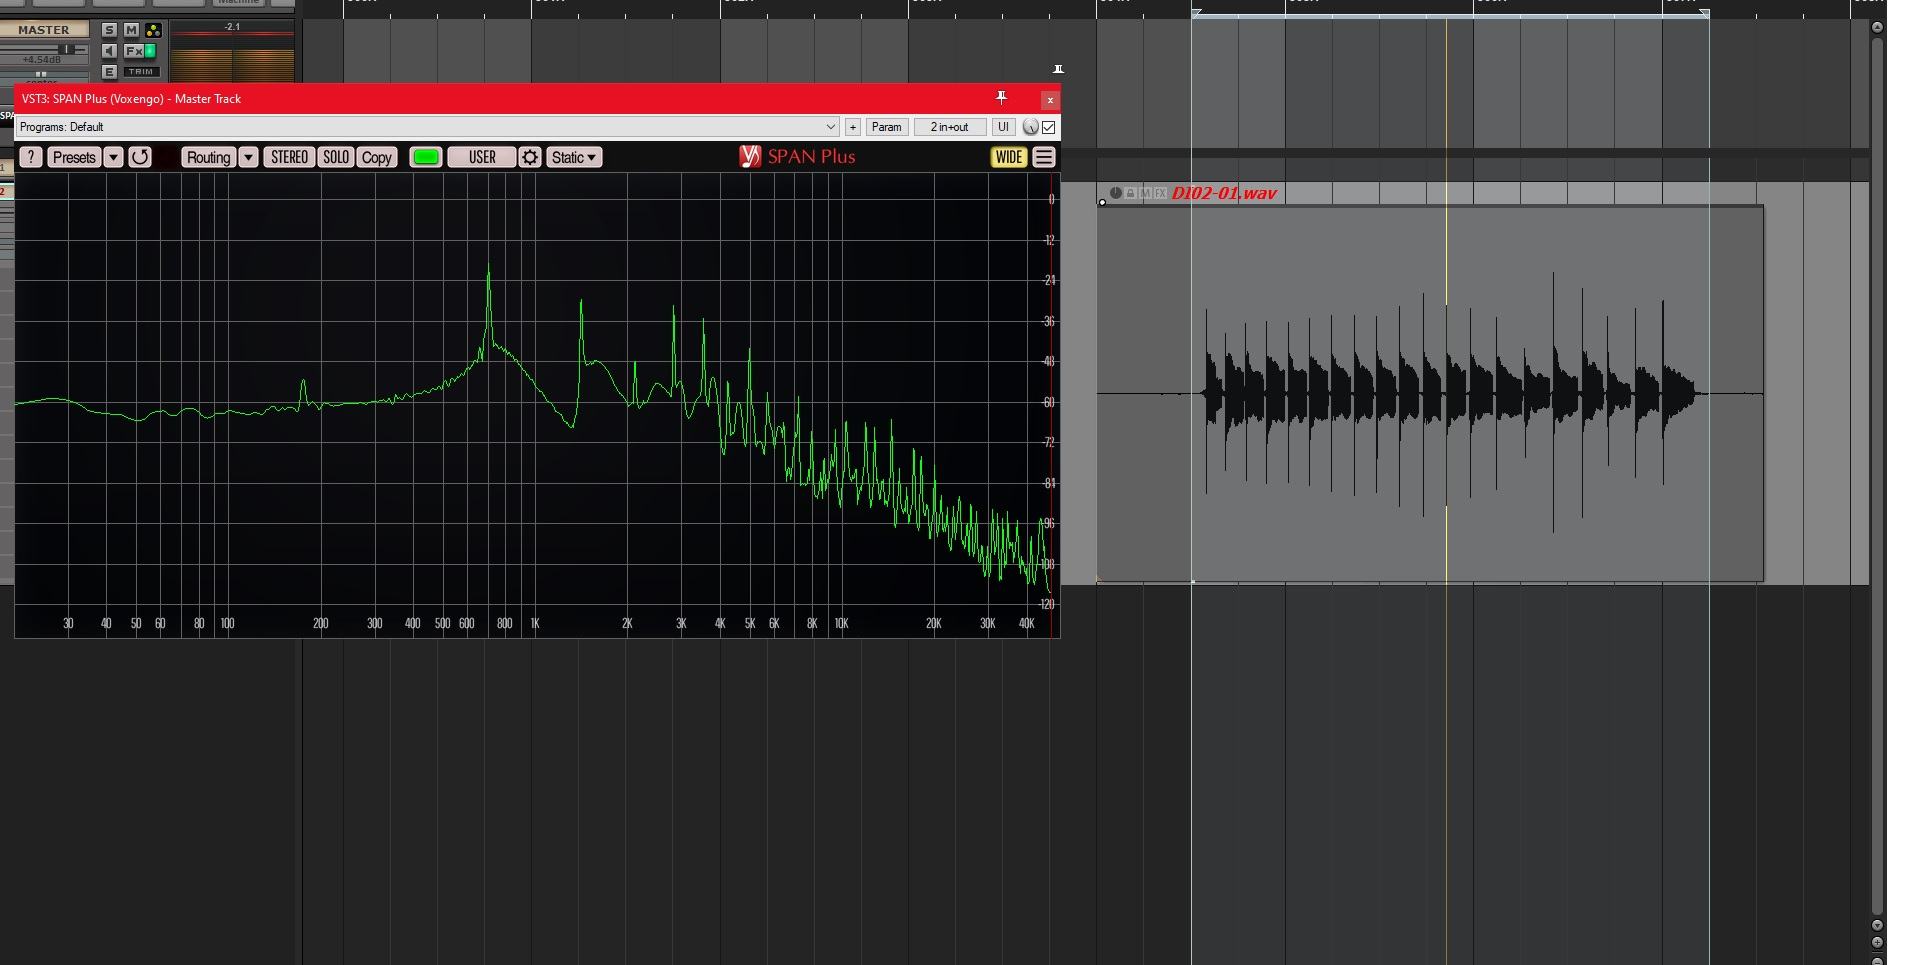This screenshot has width=1920, height=965.
Task: Click the Copy button in SPAN
Action: pos(377,157)
